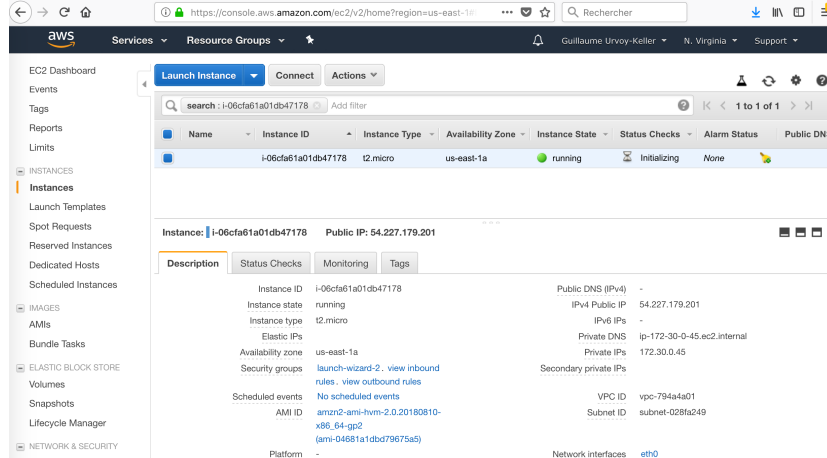Screen dimensions: 827x458
Task: Open table settings gear icon
Action: coord(795,80)
